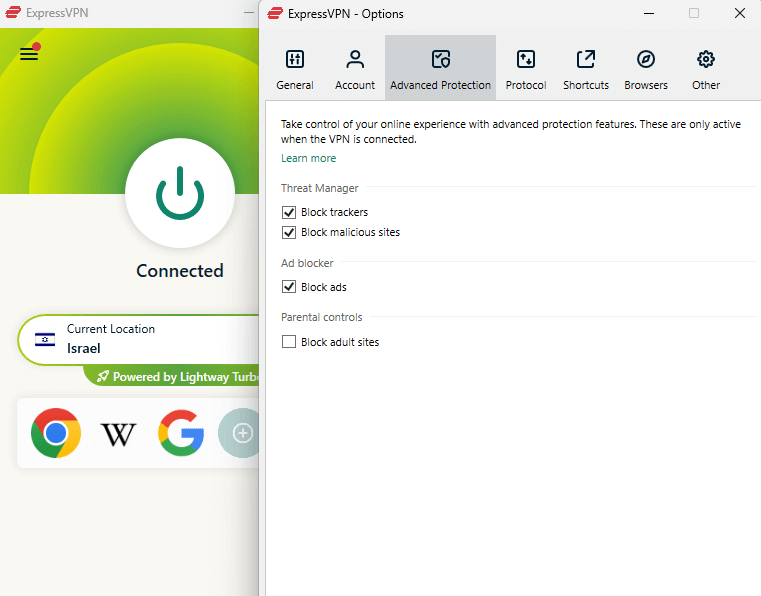Uncheck Block ads checkbox
761x596 pixels.
289,287
